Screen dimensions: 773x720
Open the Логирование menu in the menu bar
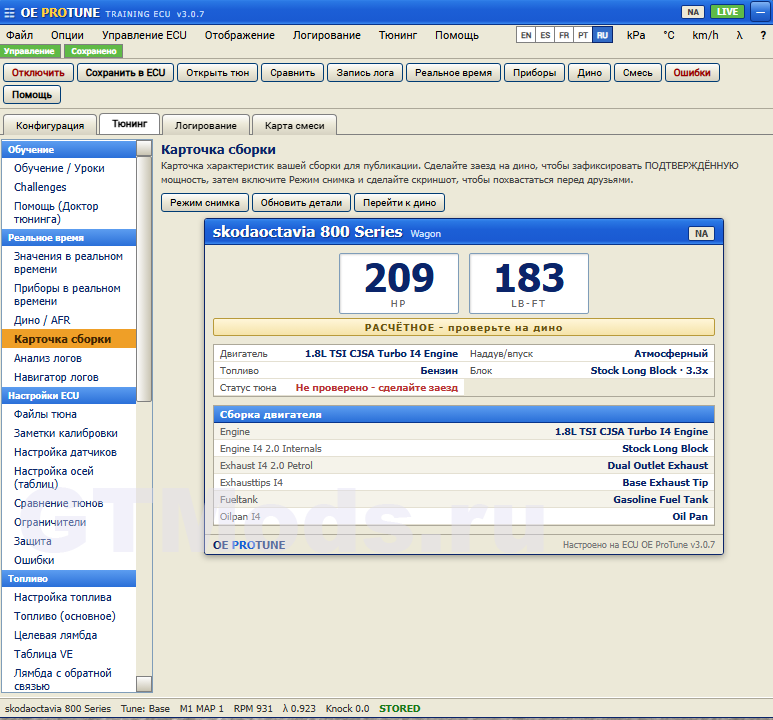pyautogui.click(x=326, y=35)
